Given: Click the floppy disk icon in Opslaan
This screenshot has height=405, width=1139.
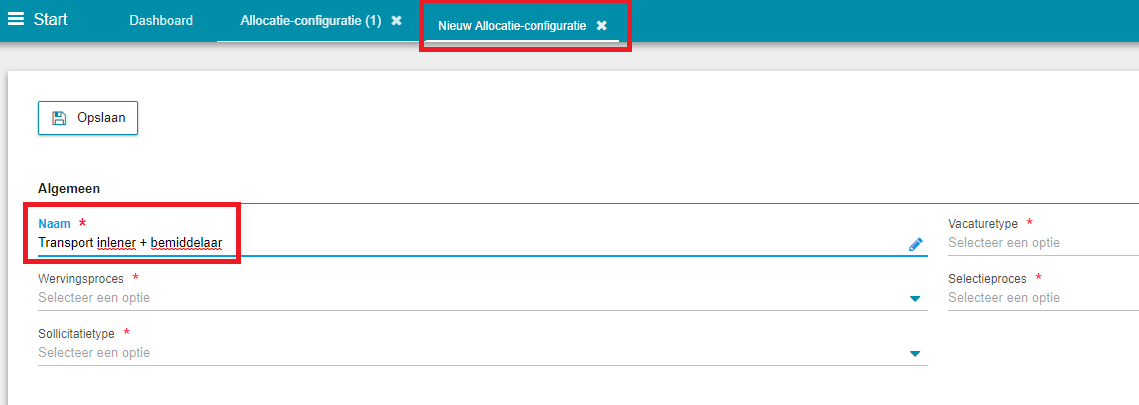Looking at the screenshot, I should click(59, 118).
